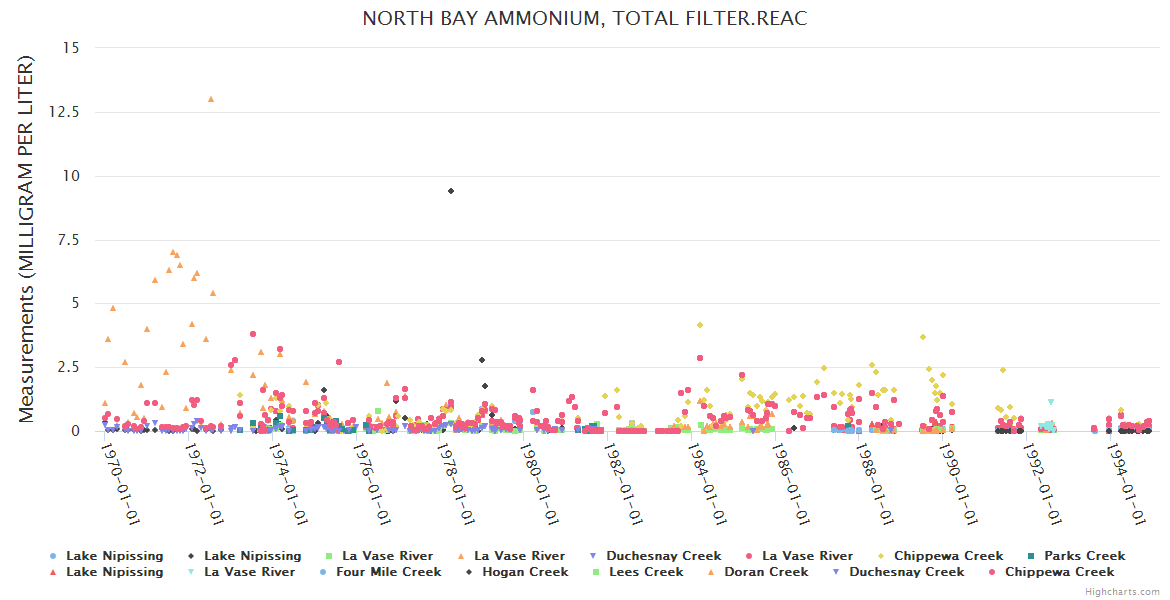1170x600 pixels.
Task: Hide La Vase River orange triangle series
Action: 519,556
